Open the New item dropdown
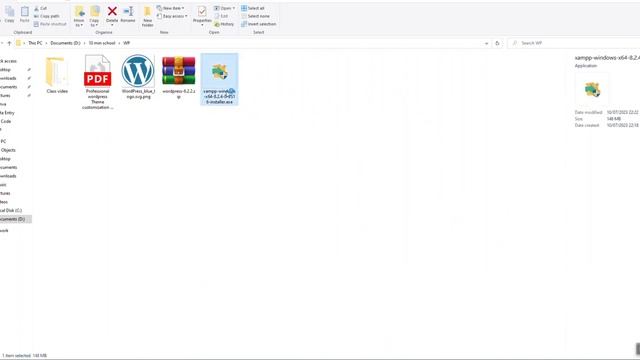This screenshot has width=640, height=360. pos(170,8)
